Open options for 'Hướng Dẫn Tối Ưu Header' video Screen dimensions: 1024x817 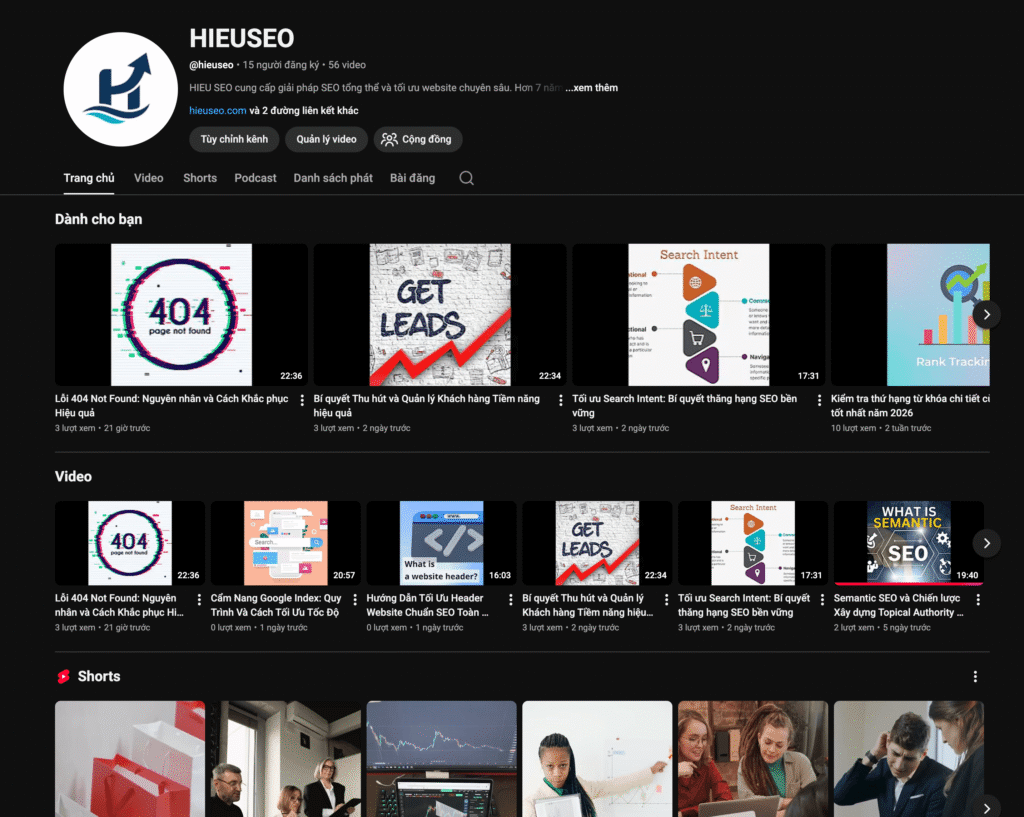point(511,600)
